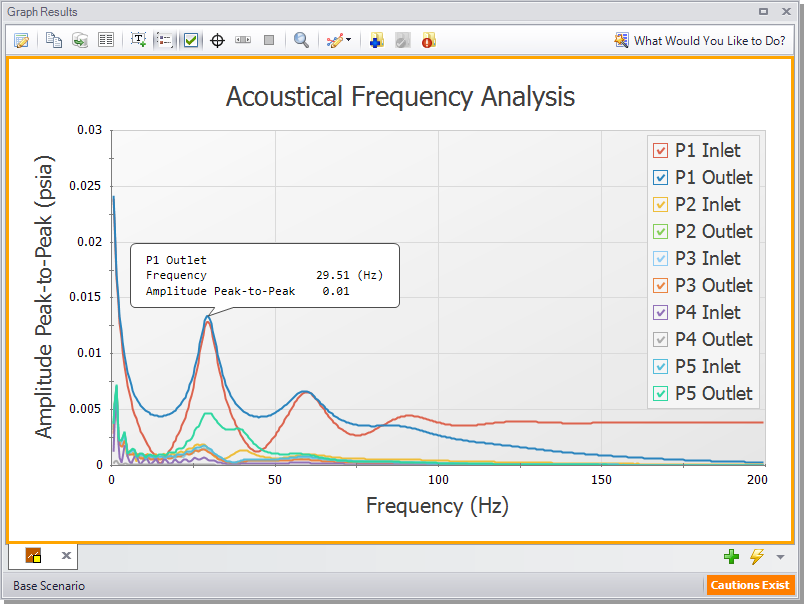The image size is (804, 604).
Task: Enable the crosshair cursor tool
Action: [x=217, y=40]
